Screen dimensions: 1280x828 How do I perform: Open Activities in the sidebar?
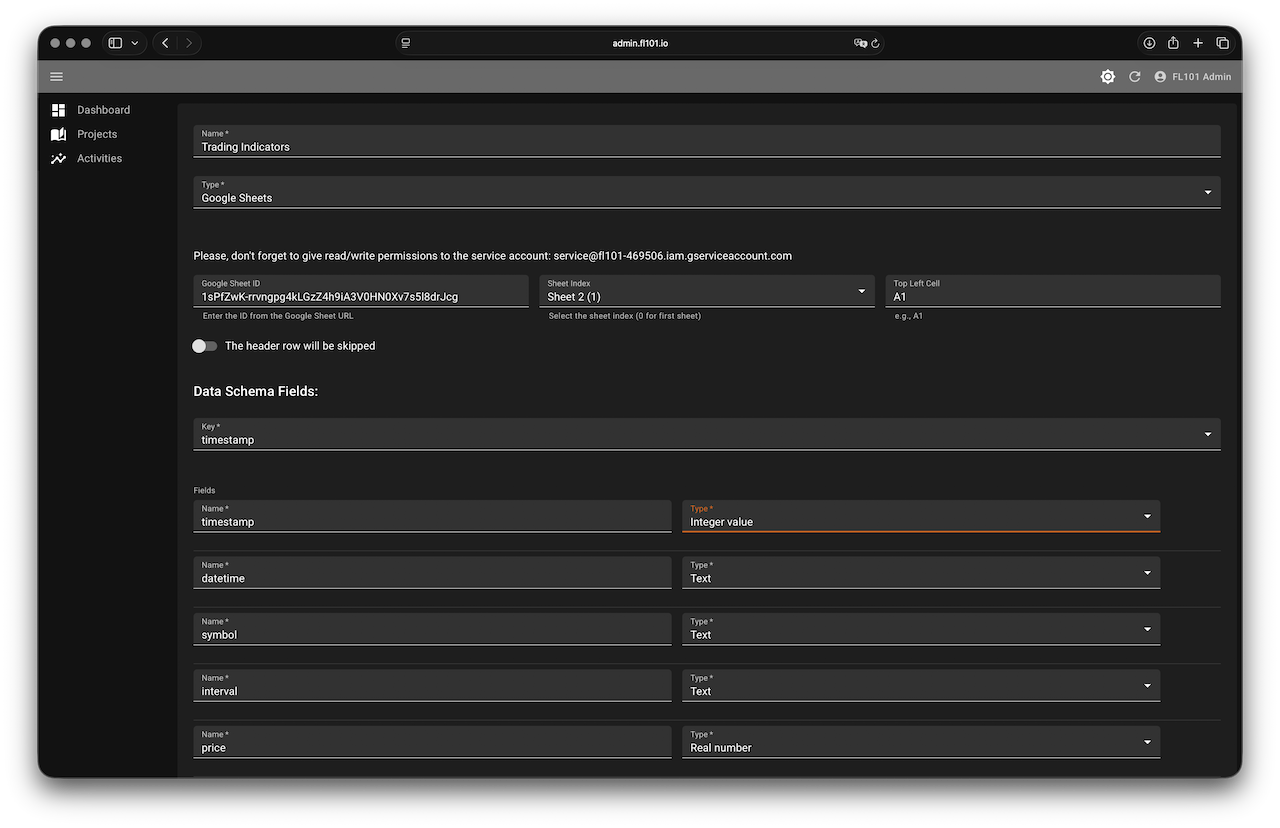coord(99,158)
